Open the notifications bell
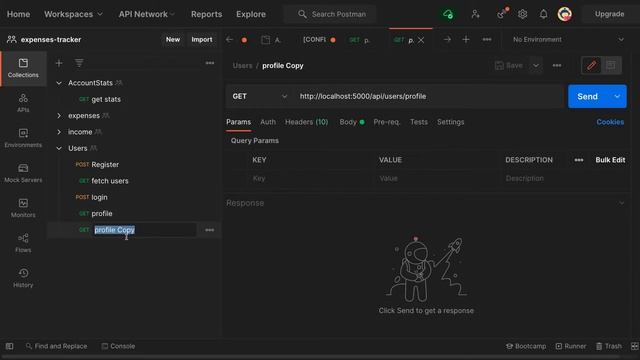The image size is (640, 360). tap(543, 14)
